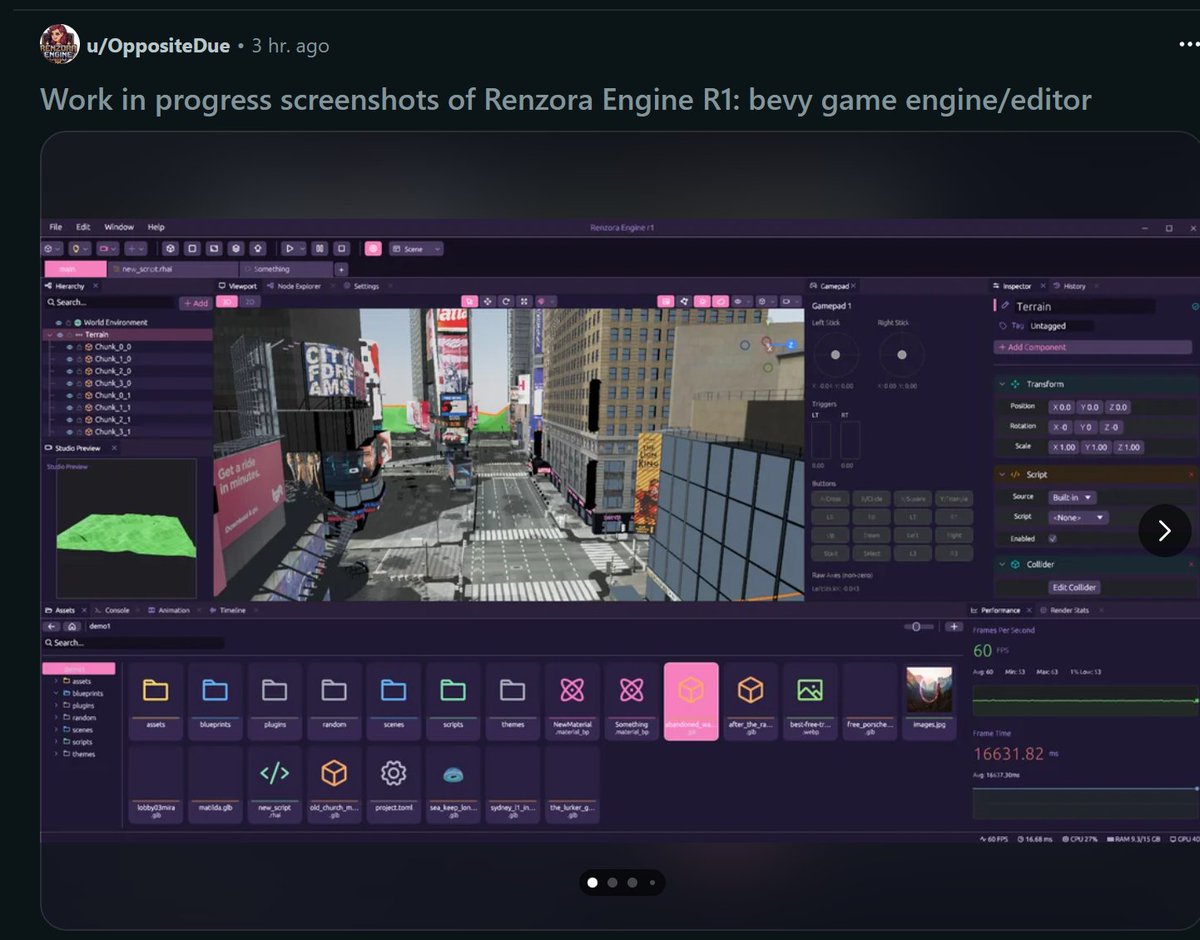Click the Add Component button
Screen dimensions: 1200x940
[1093, 347]
